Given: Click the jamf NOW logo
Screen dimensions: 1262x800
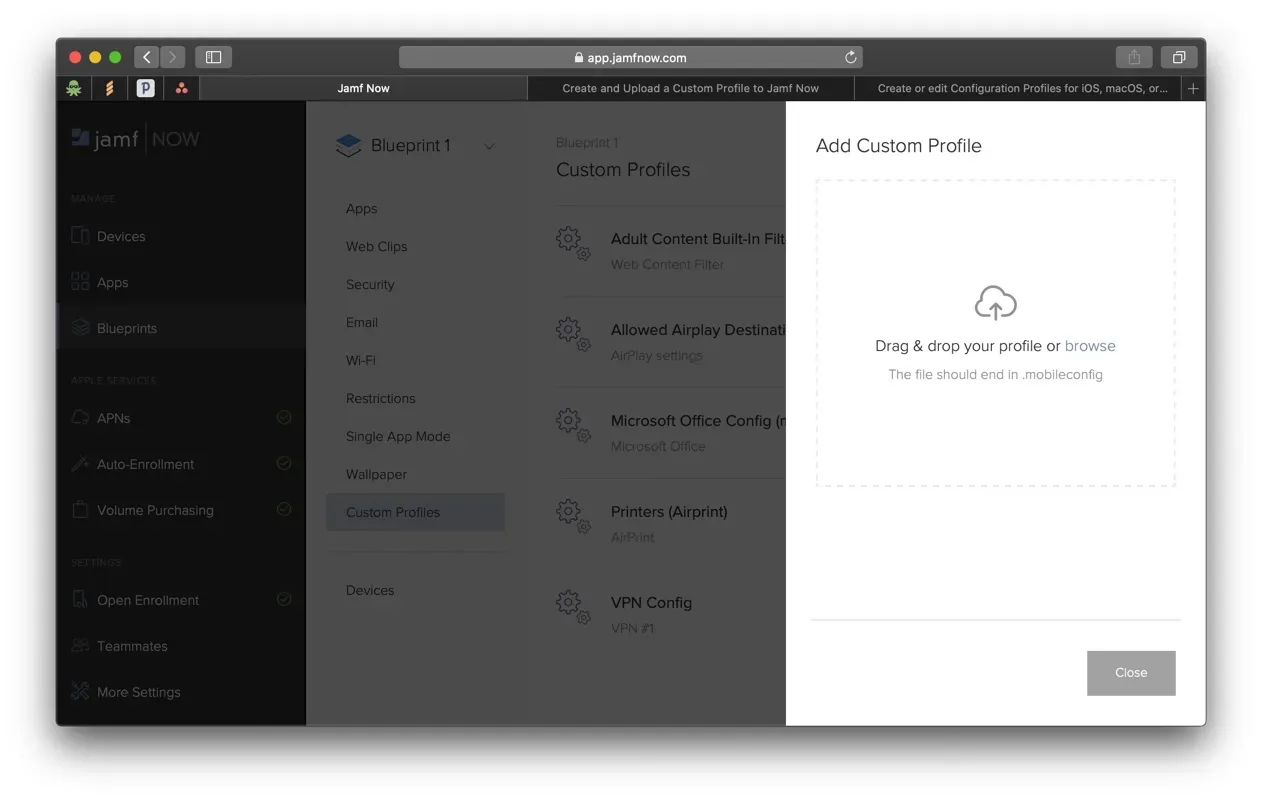Looking at the screenshot, I should tap(135, 139).
